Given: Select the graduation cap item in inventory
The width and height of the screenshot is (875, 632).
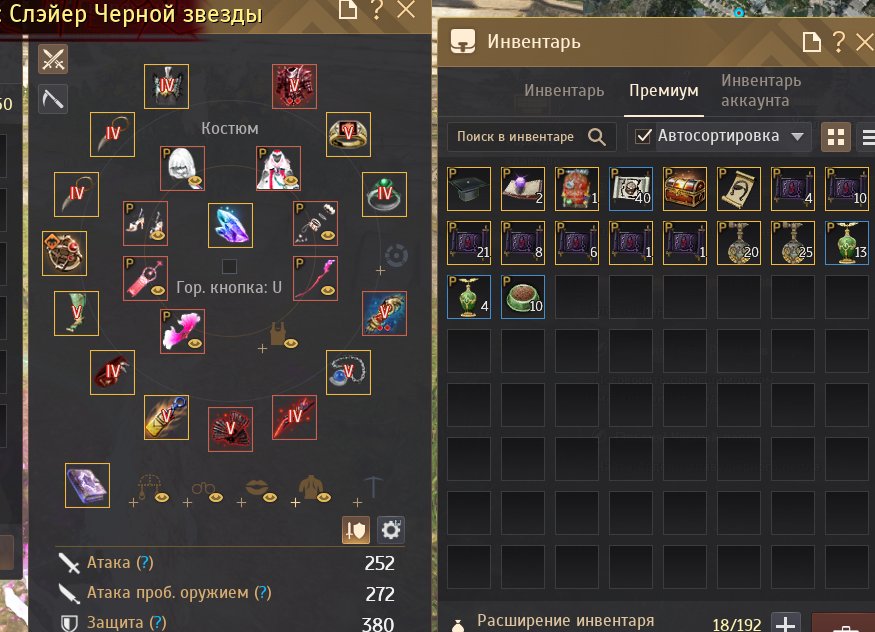Looking at the screenshot, I should point(469,189).
